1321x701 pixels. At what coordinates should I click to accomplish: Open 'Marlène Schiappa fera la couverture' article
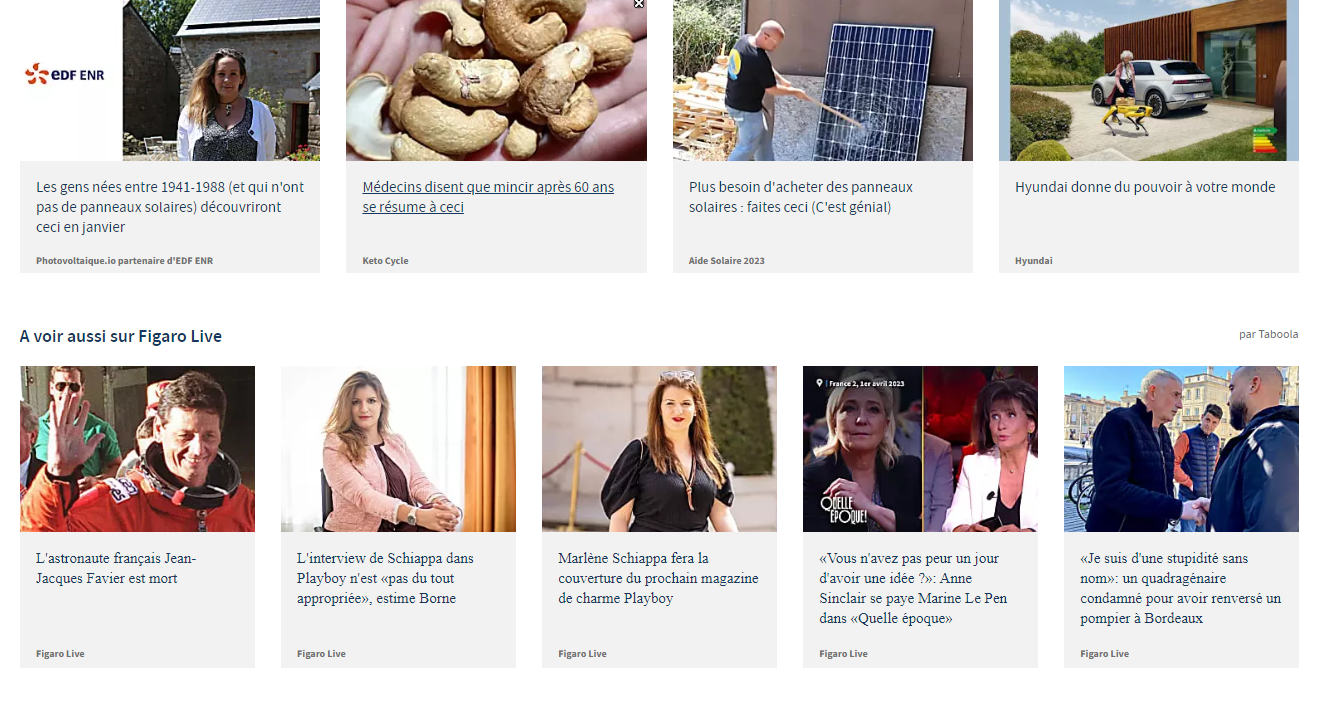click(x=658, y=578)
